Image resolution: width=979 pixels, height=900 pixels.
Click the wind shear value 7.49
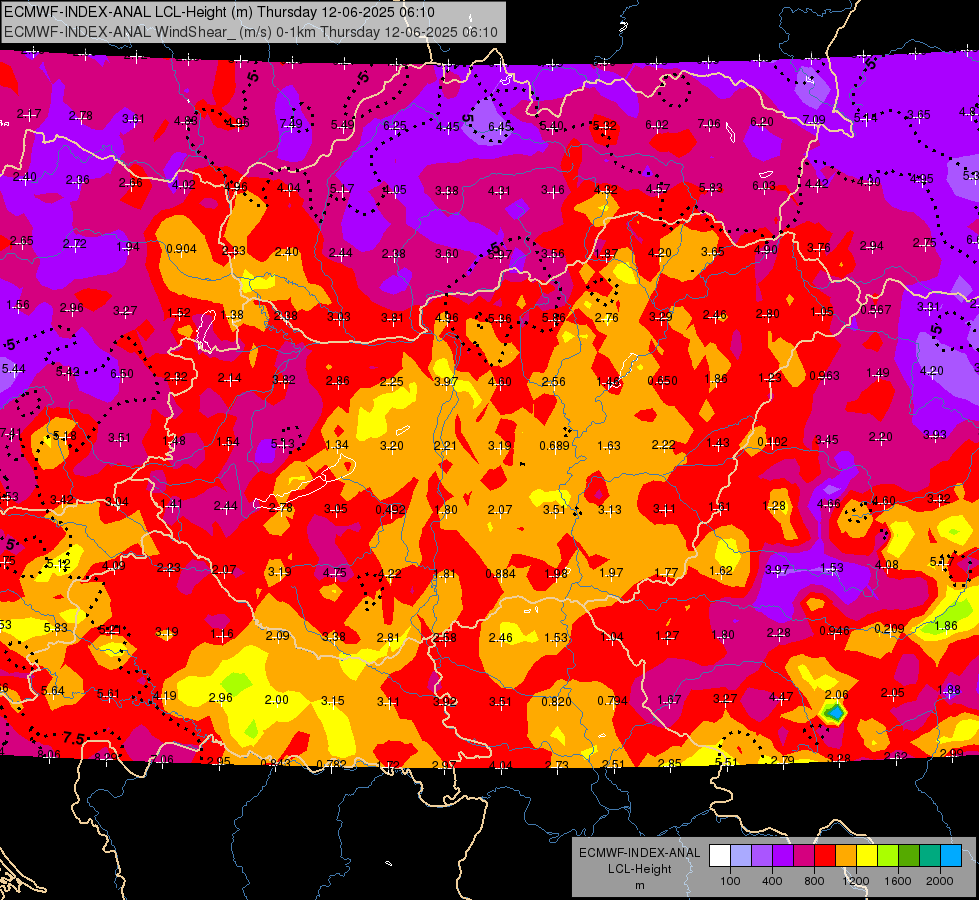pos(291,123)
